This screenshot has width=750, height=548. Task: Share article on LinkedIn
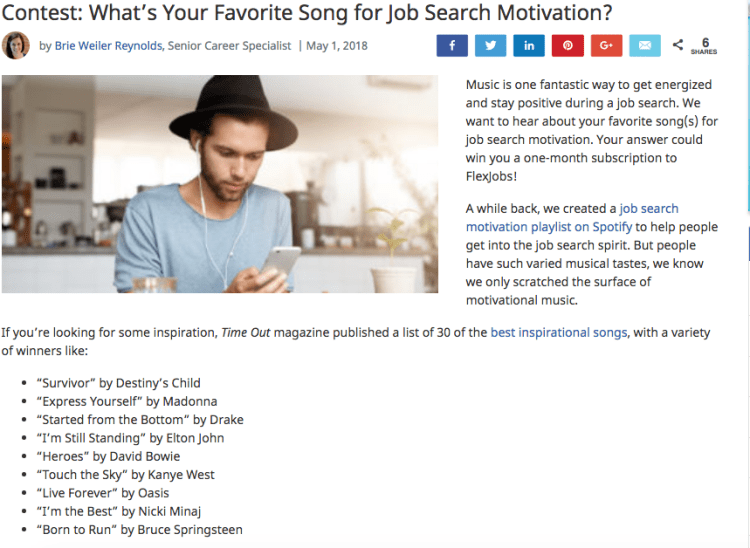[529, 46]
